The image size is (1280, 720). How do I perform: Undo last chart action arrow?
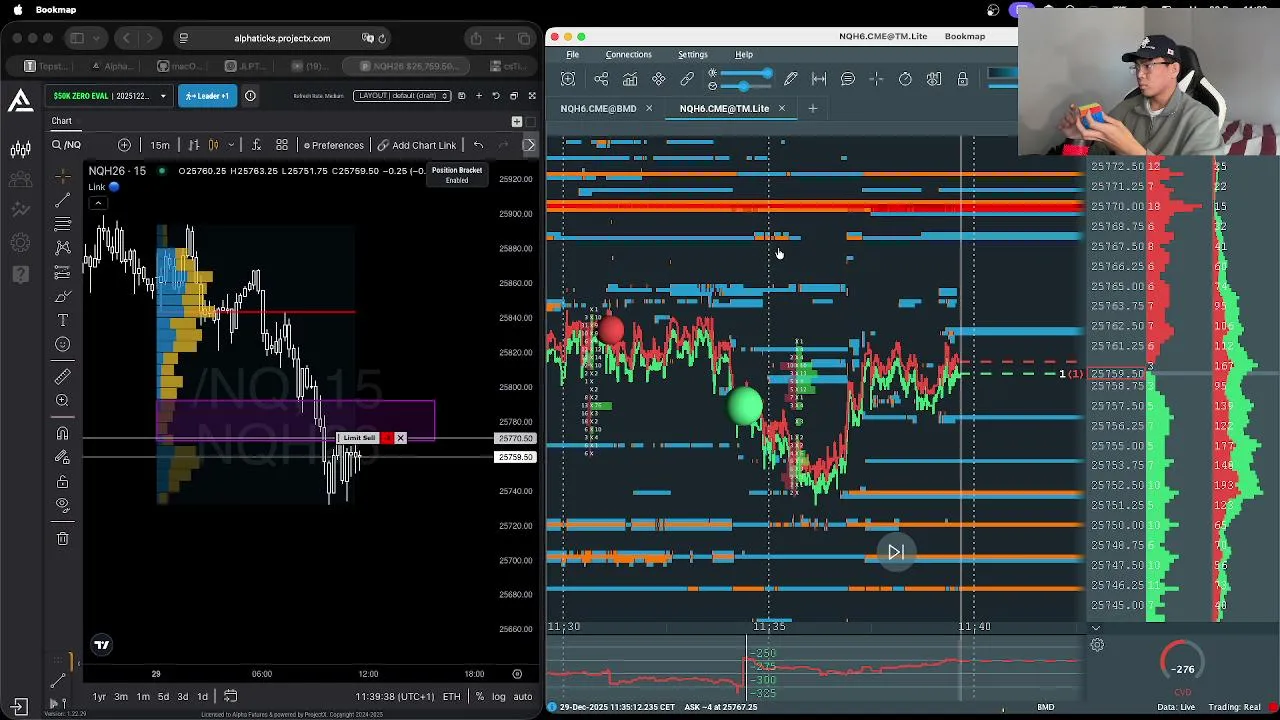click(478, 145)
